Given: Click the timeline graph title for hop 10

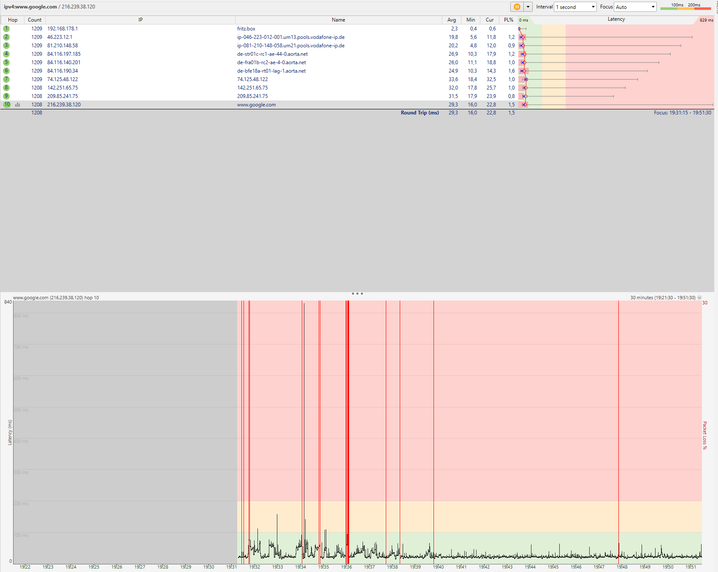Looking at the screenshot, I should click(x=56, y=298).
